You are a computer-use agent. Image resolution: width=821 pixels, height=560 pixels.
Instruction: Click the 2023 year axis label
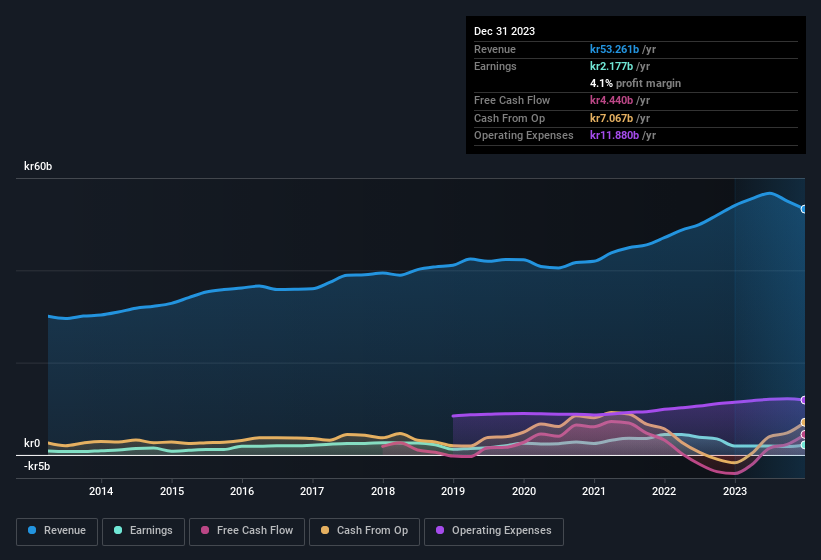click(735, 491)
